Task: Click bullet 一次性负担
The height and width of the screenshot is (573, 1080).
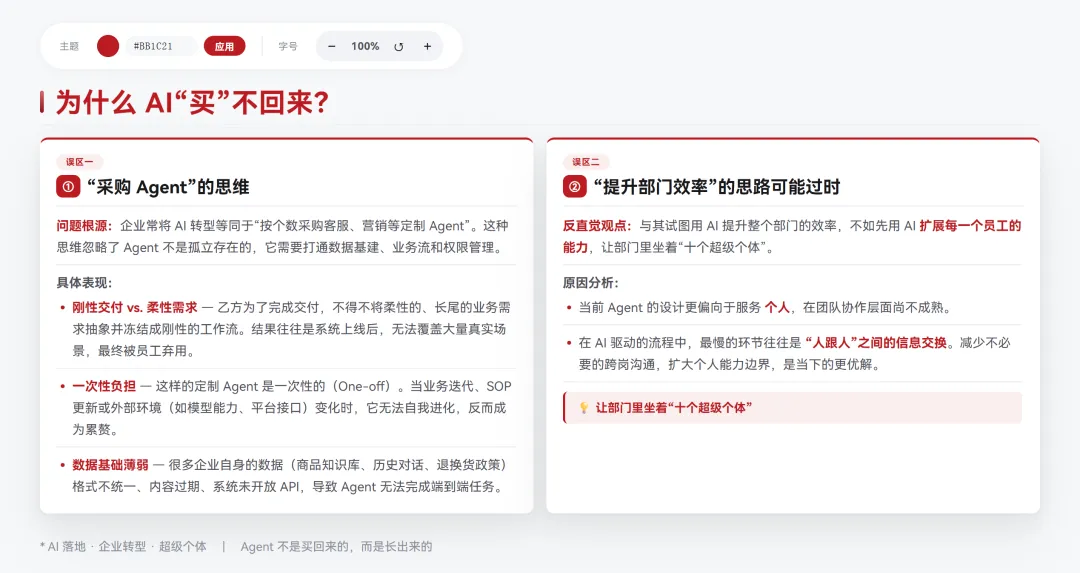Action: [104, 386]
